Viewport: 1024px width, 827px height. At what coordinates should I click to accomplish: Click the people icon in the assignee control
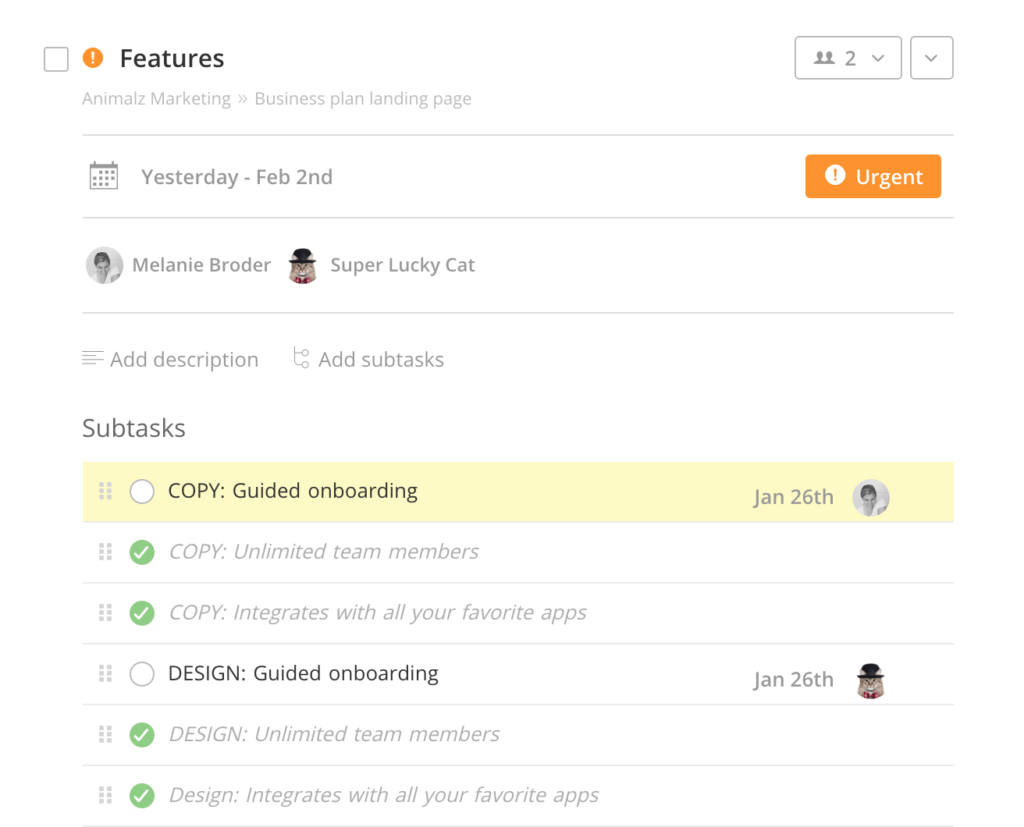(826, 57)
